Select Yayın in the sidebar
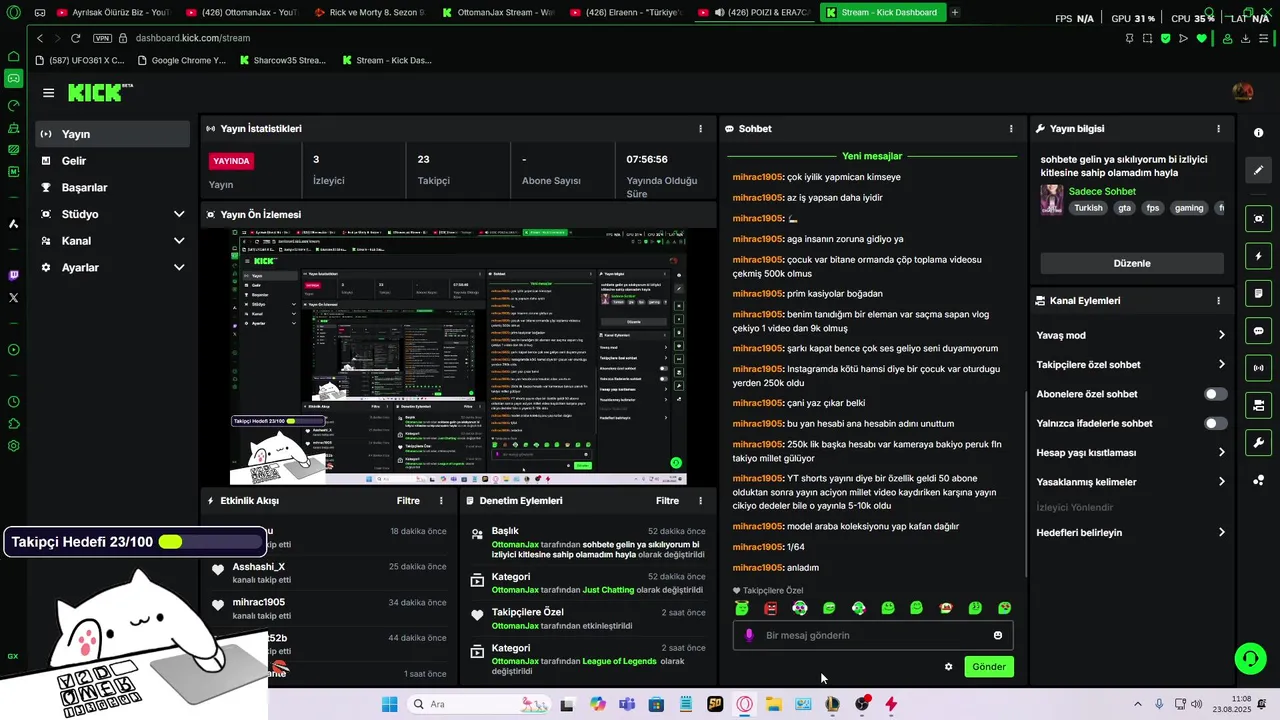Image resolution: width=1280 pixels, height=720 pixels. (x=113, y=134)
